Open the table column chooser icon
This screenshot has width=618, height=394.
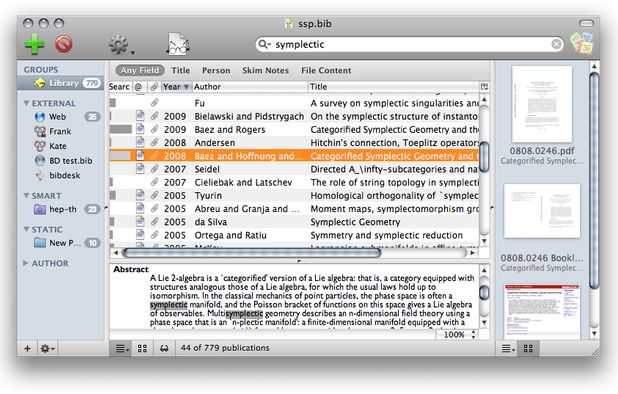point(484,87)
